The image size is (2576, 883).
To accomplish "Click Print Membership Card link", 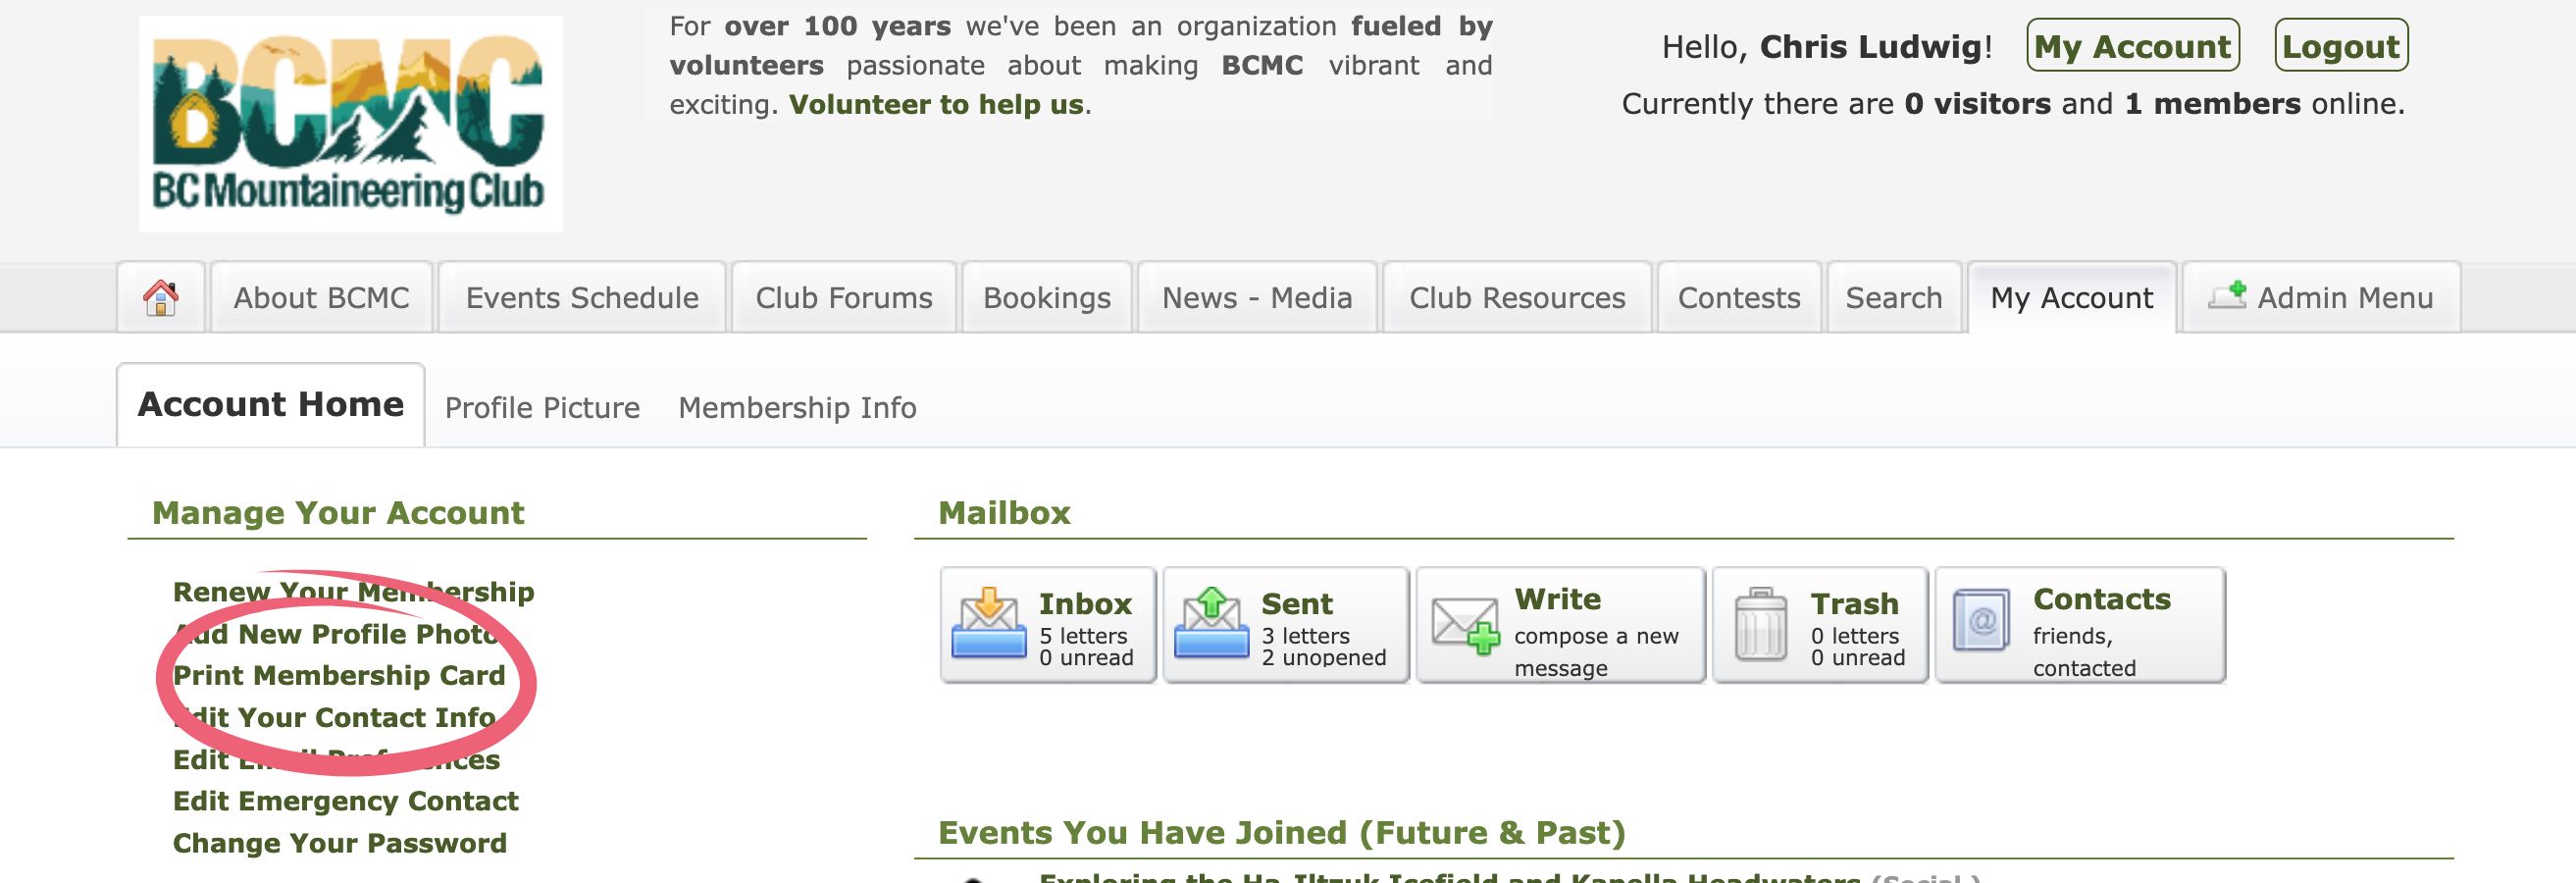I will (x=339, y=675).
